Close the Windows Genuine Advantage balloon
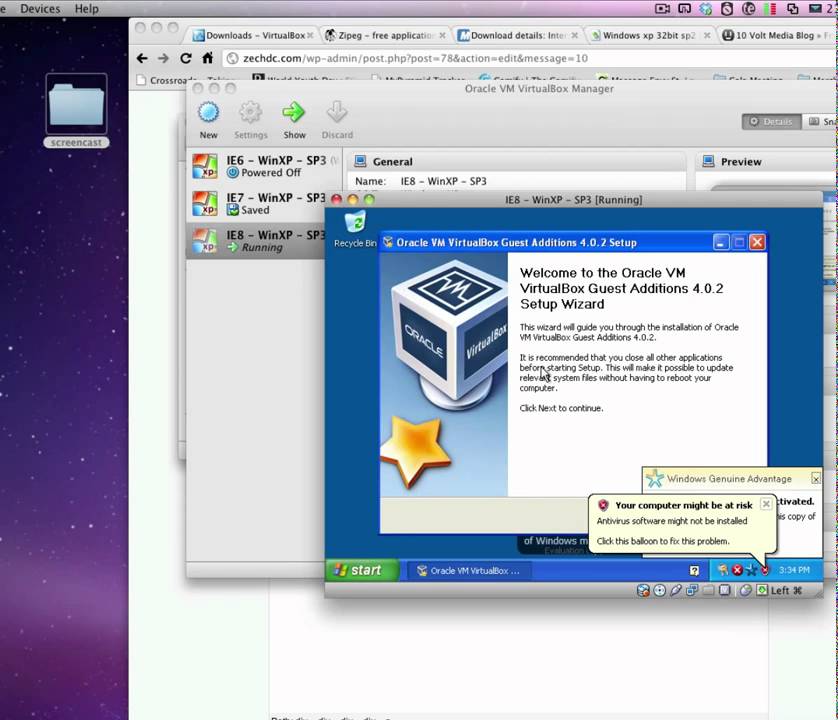Viewport: 838px width, 720px height. 816,479
